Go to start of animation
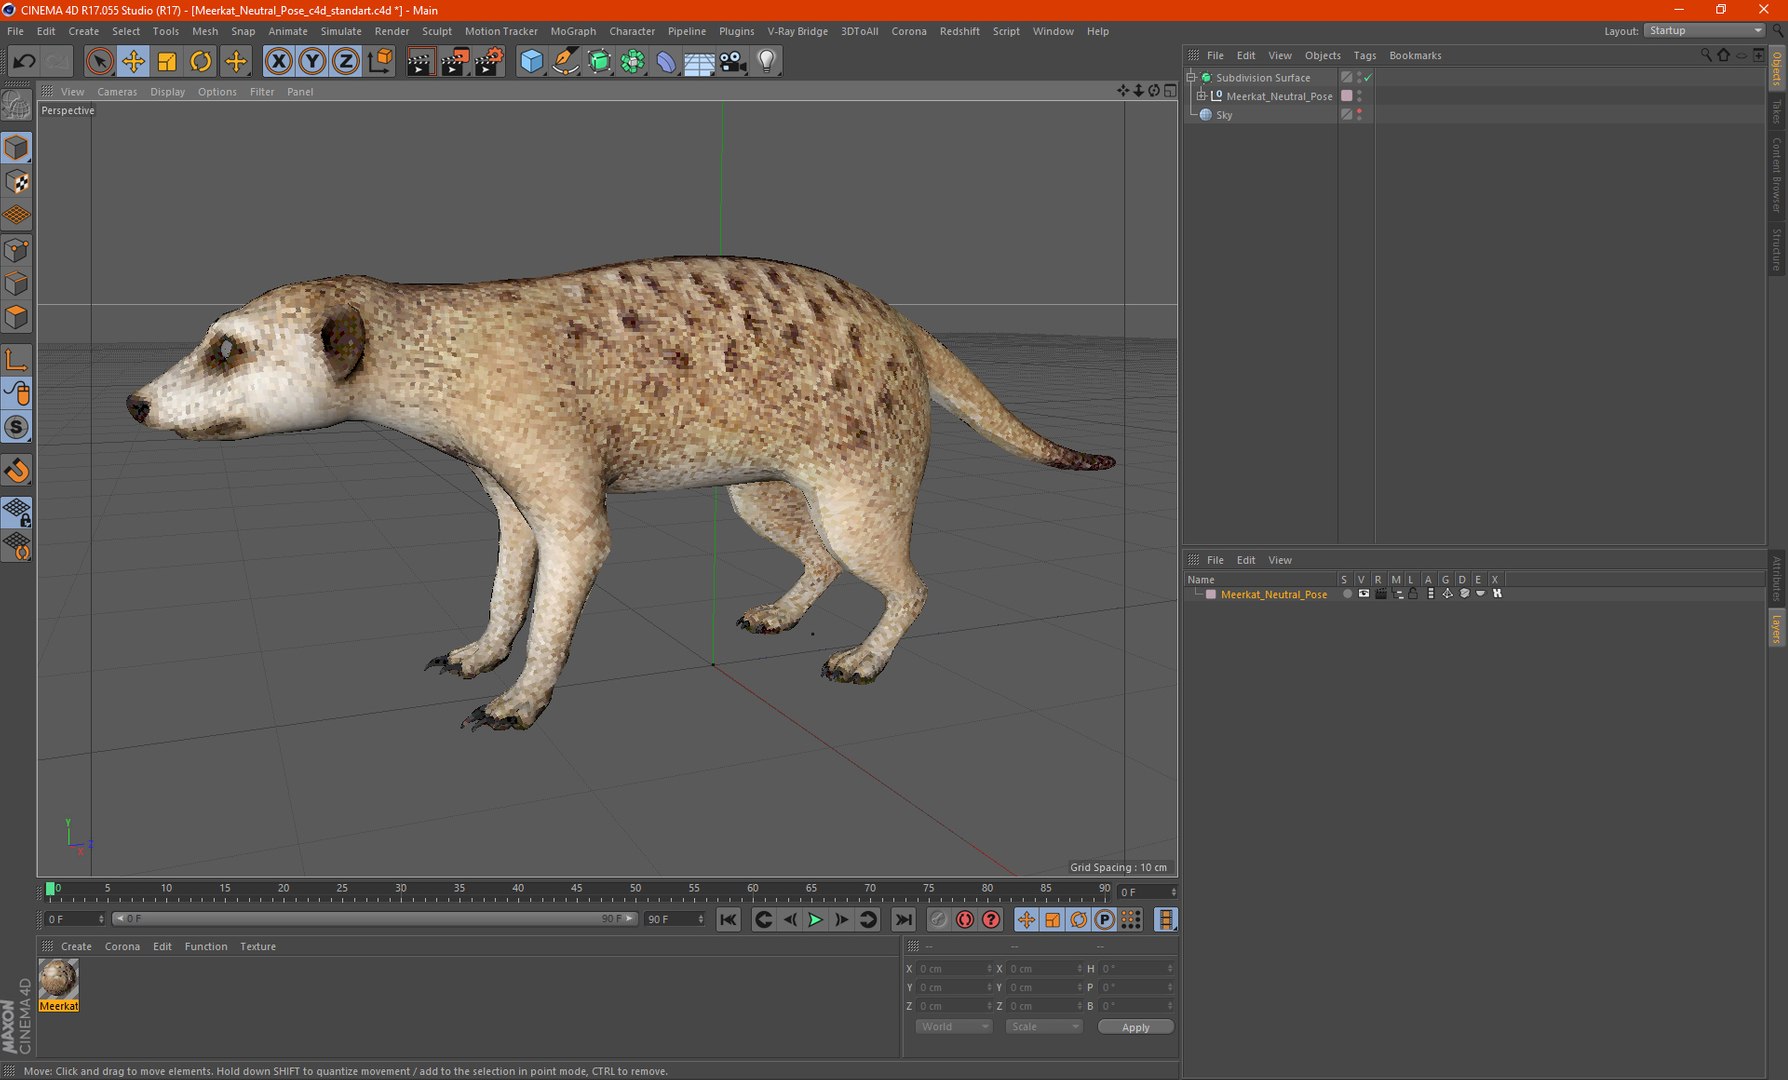Screen dimensions: 1788x1080 click(x=728, y=920)
